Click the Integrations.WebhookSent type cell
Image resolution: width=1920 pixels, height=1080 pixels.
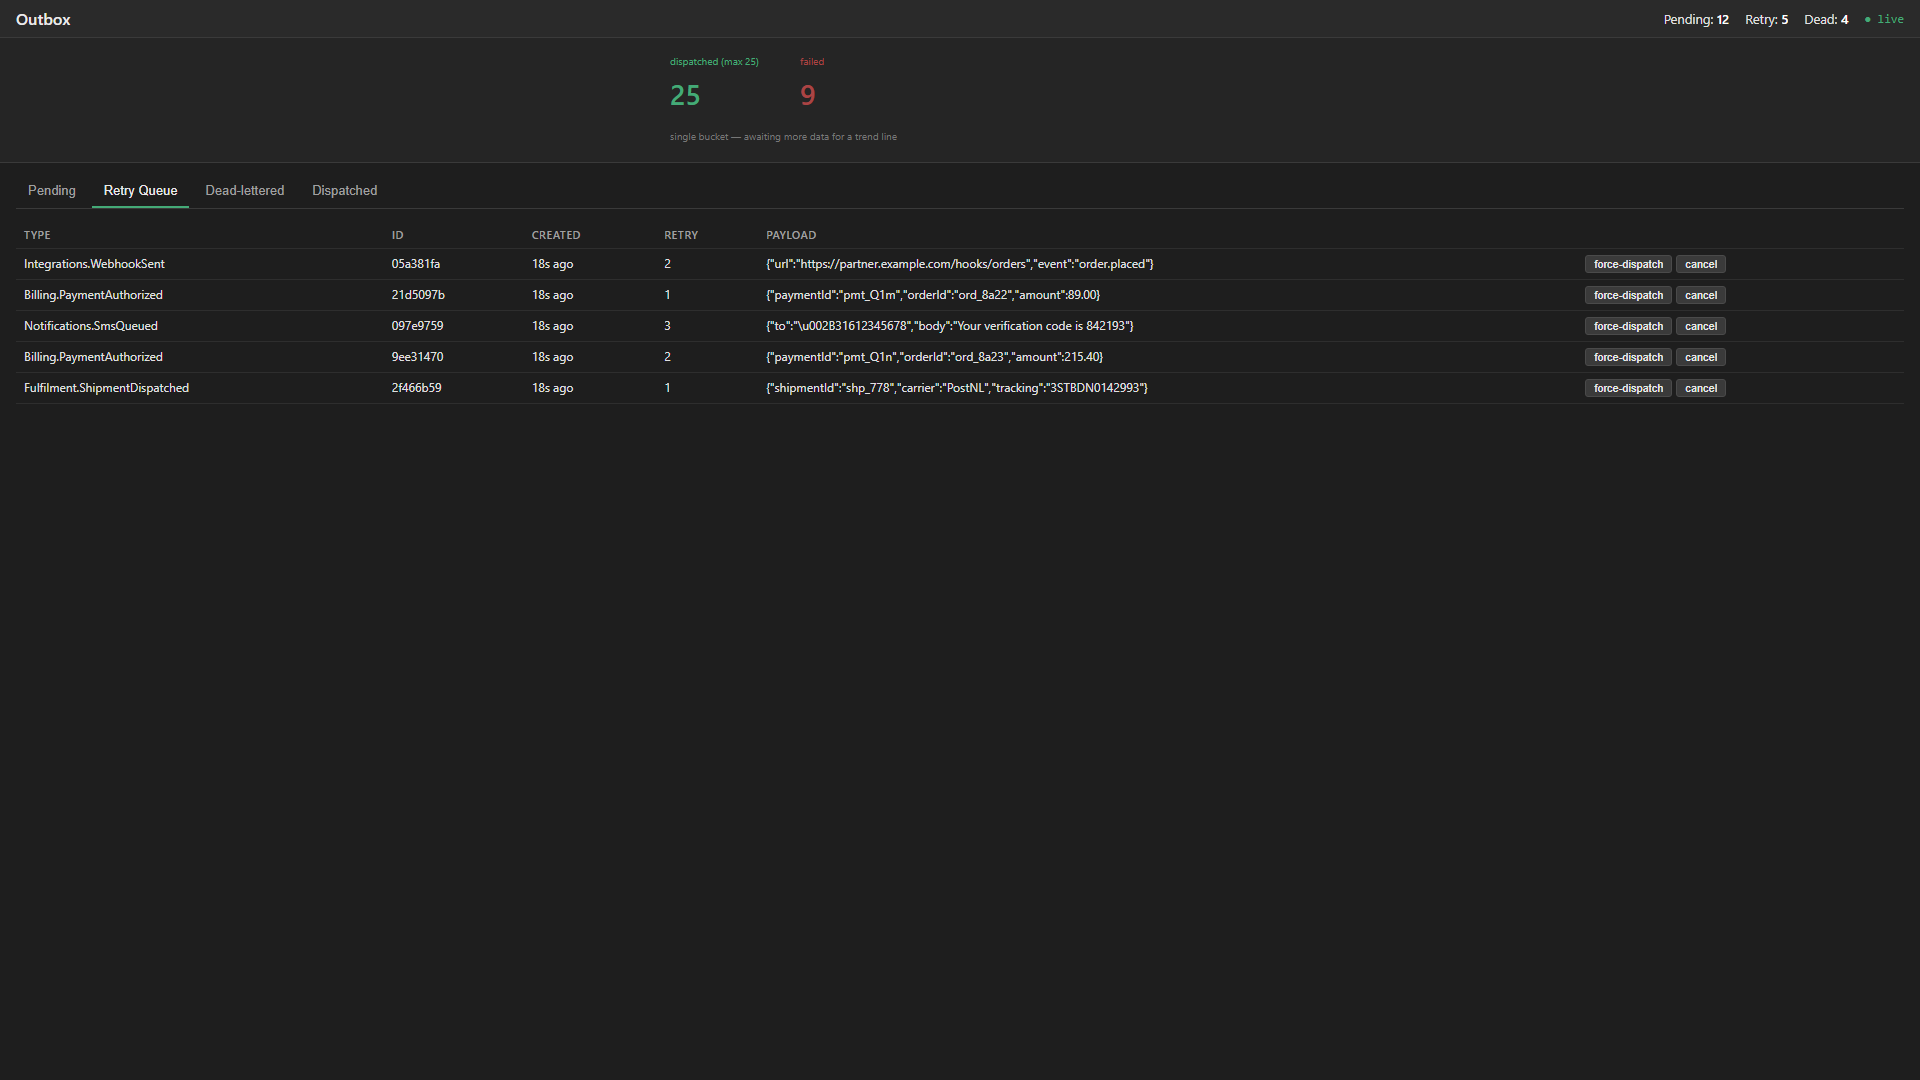pyautogui.click(x=94, y=264)
